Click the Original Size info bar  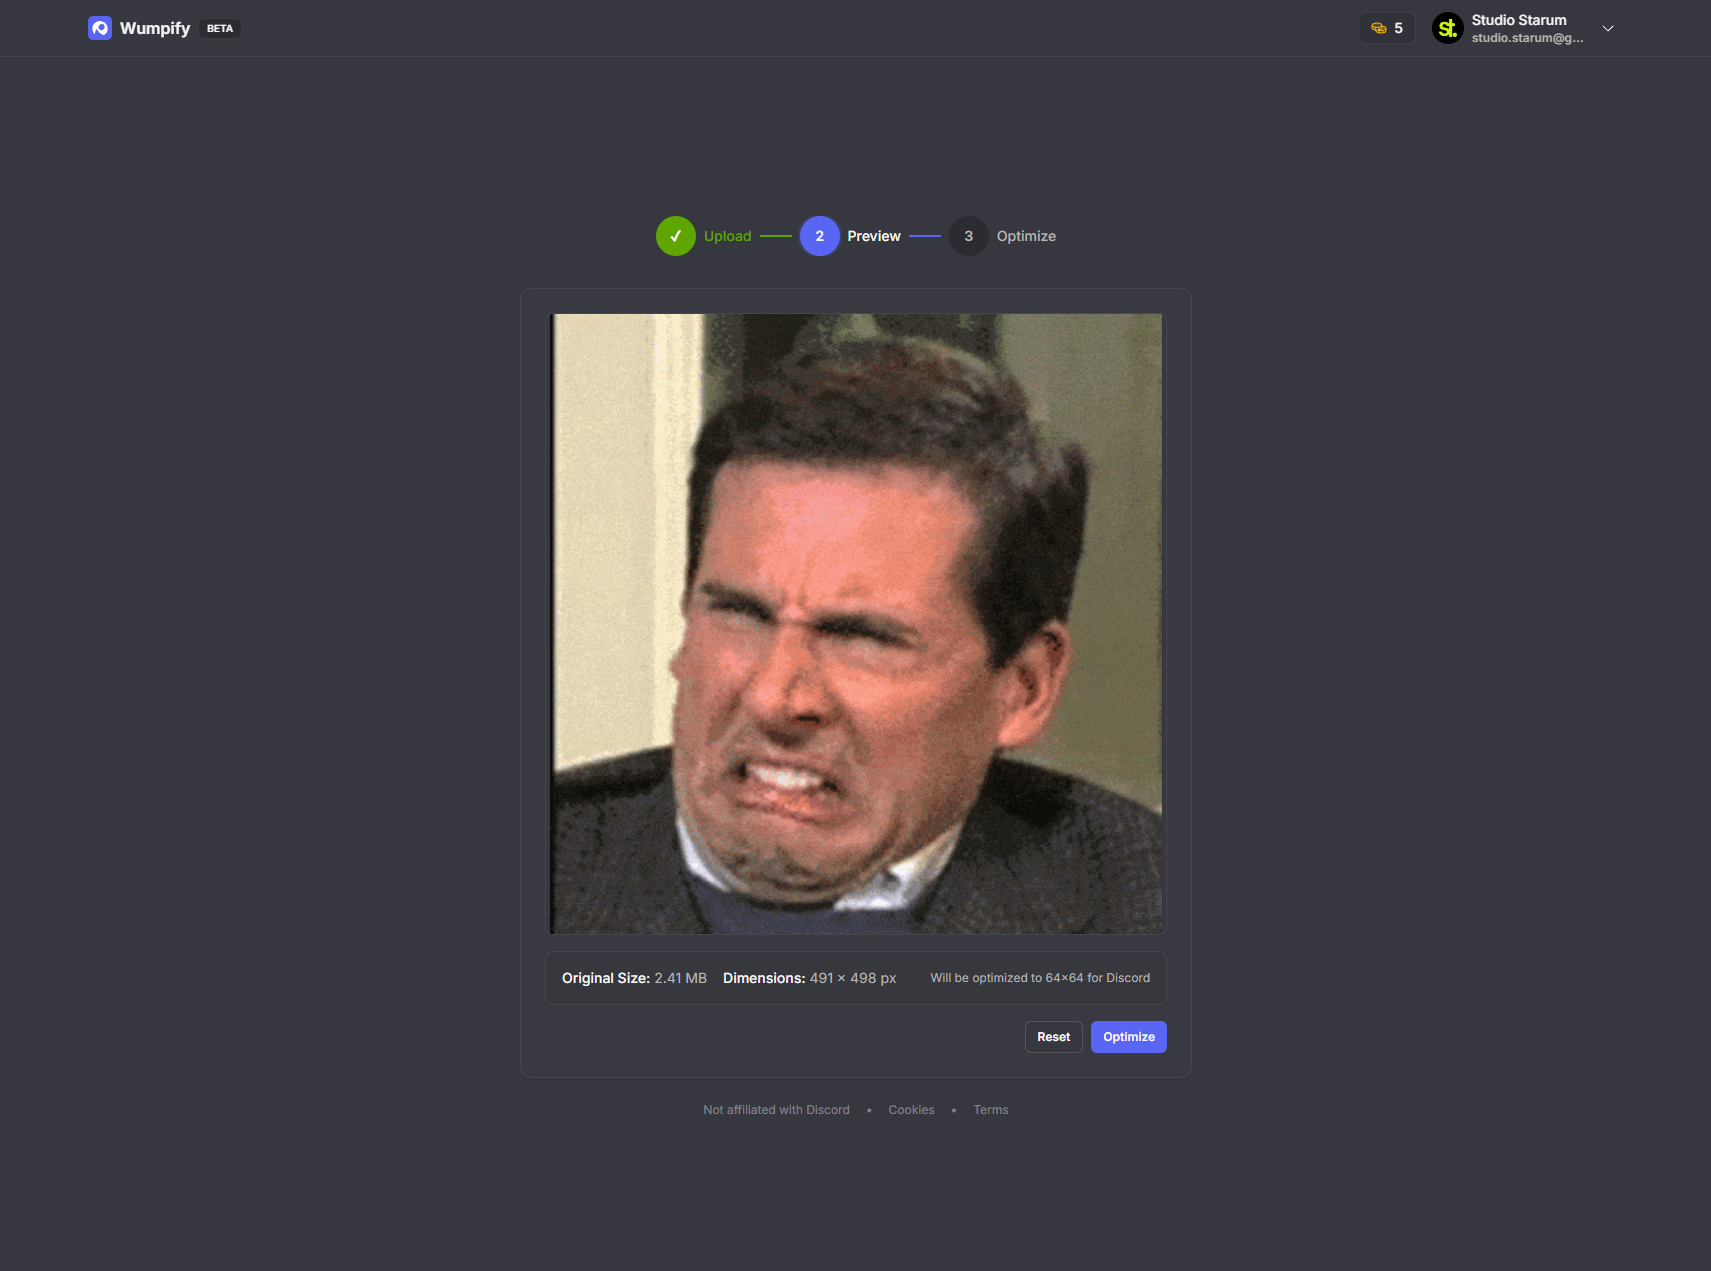855,977
